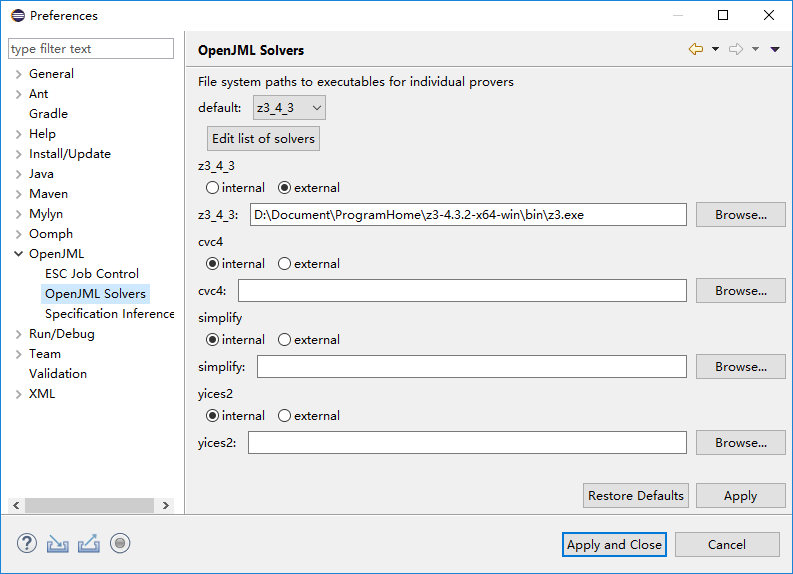This screenshot has height=574, width=793.
Task: Expand the Help tree node
Action: [x=19, y=134]
